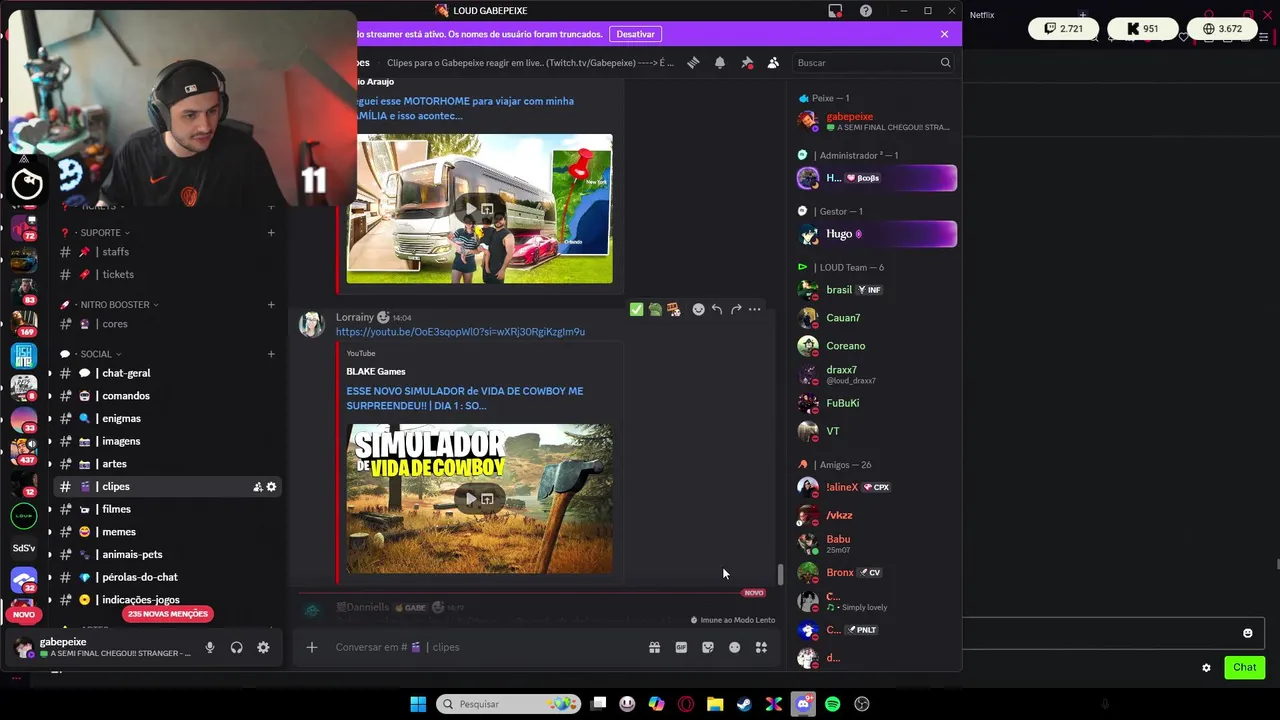Dismiss the streamer mode banner
Screen dimensions: 1280x720
point(944,34)
